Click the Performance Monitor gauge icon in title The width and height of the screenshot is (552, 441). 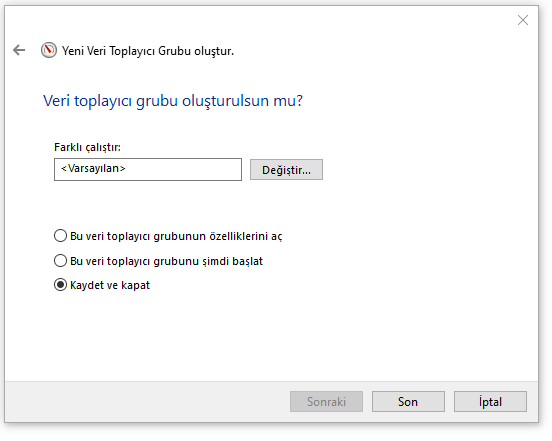[x=49, y=50]
